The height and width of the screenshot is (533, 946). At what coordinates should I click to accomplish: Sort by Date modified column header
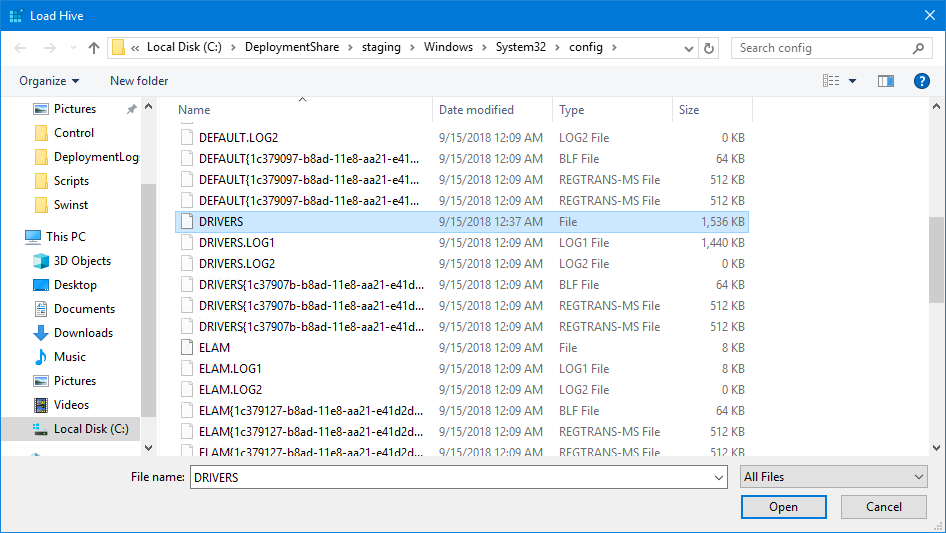[476, 110]
